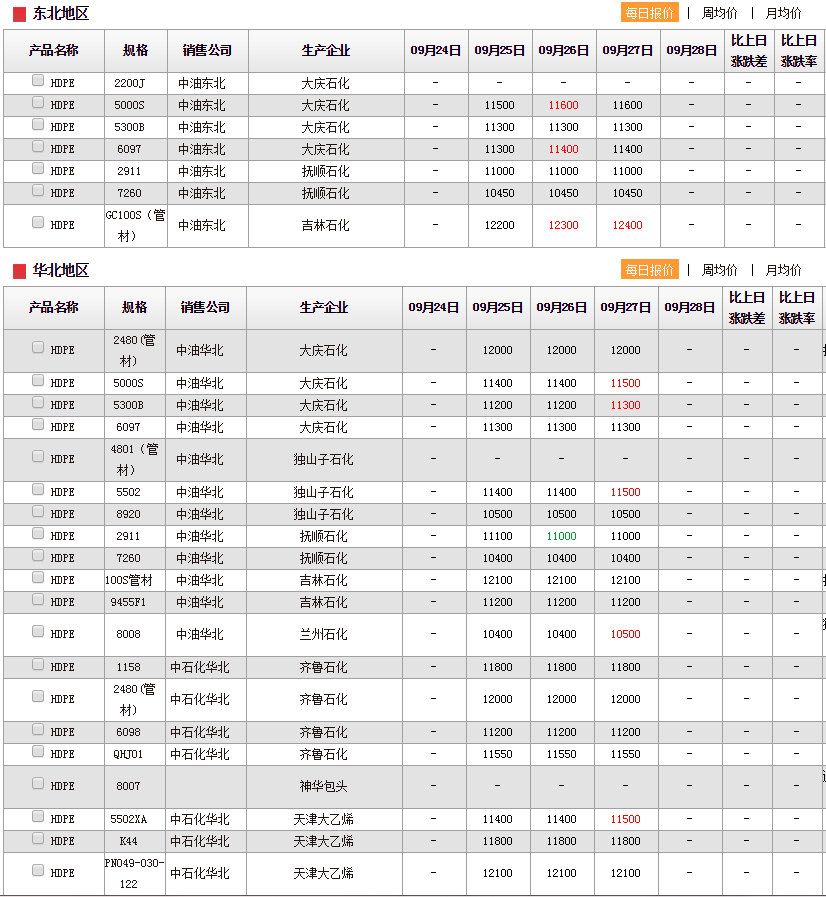Tick the K44 天津大乙烯 row checkbox
Viewport: 826px width, 897px height.
[x=38, y=838]
